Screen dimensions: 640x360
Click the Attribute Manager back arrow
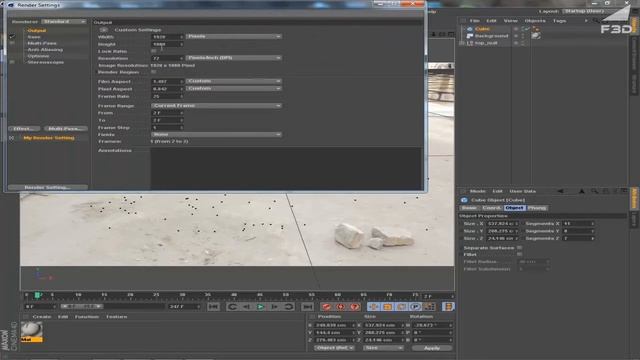[x=560, y=191]
